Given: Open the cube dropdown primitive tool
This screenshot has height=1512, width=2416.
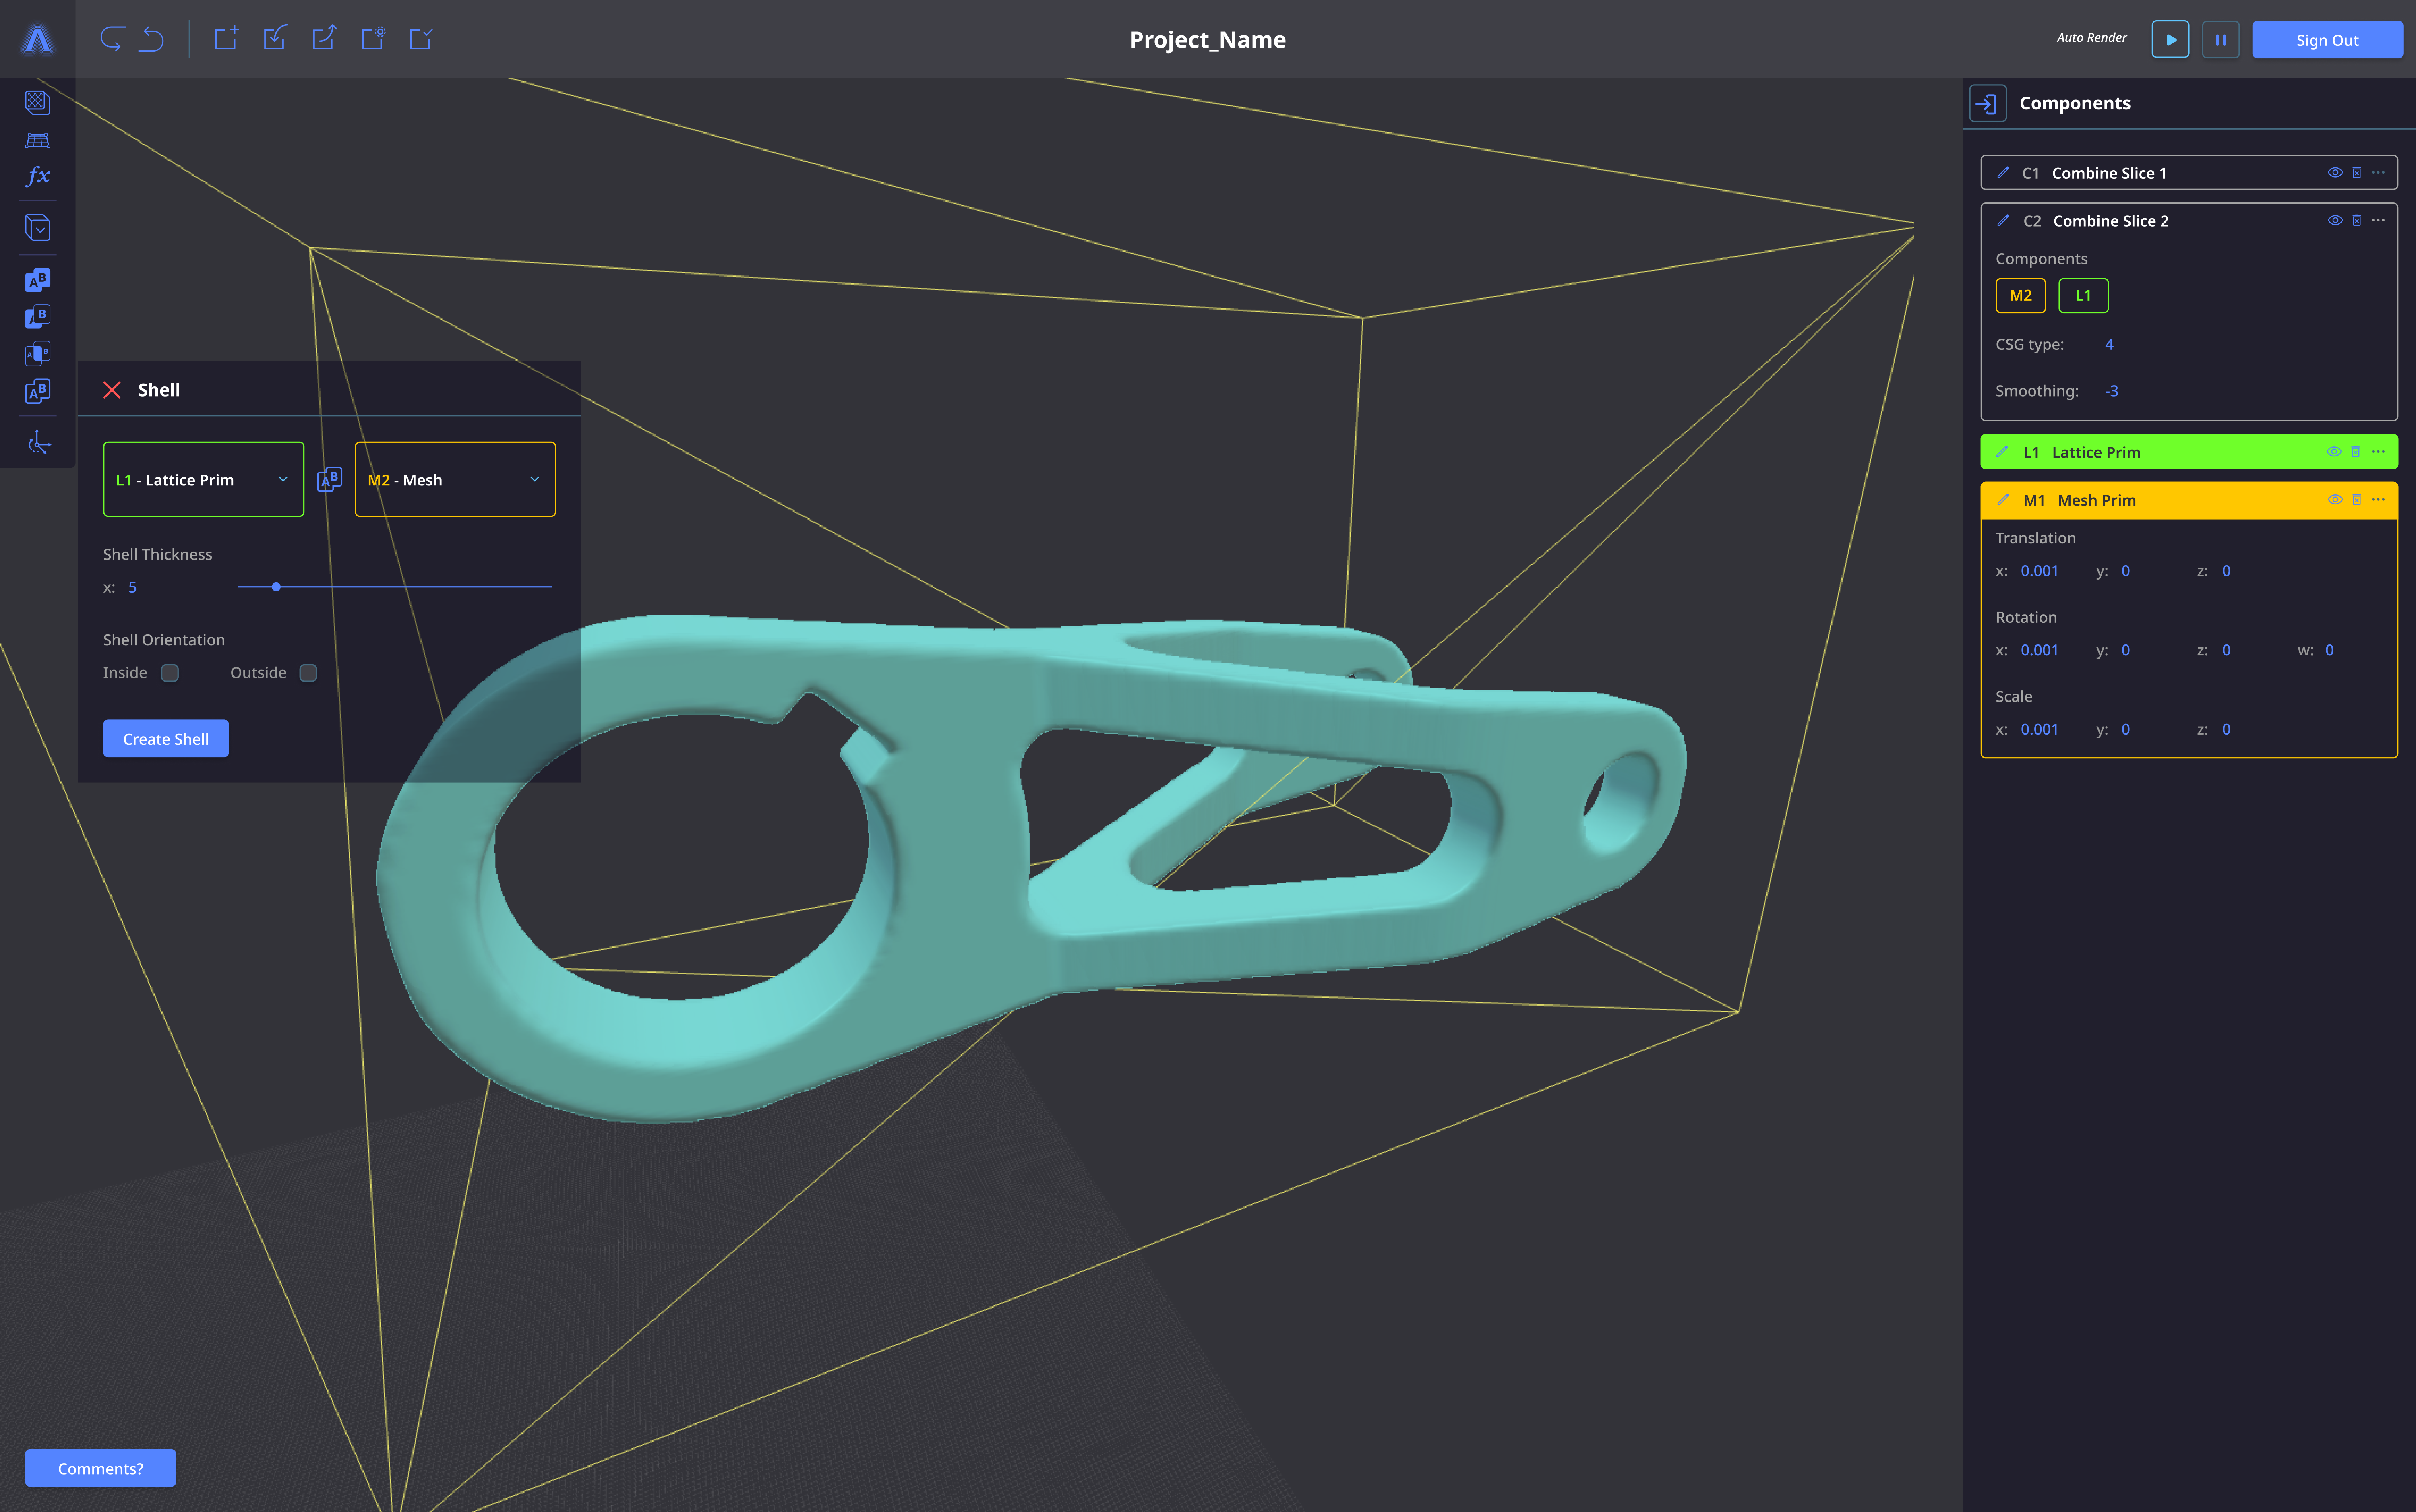Looking at the screenshot, I should (38, 228).
